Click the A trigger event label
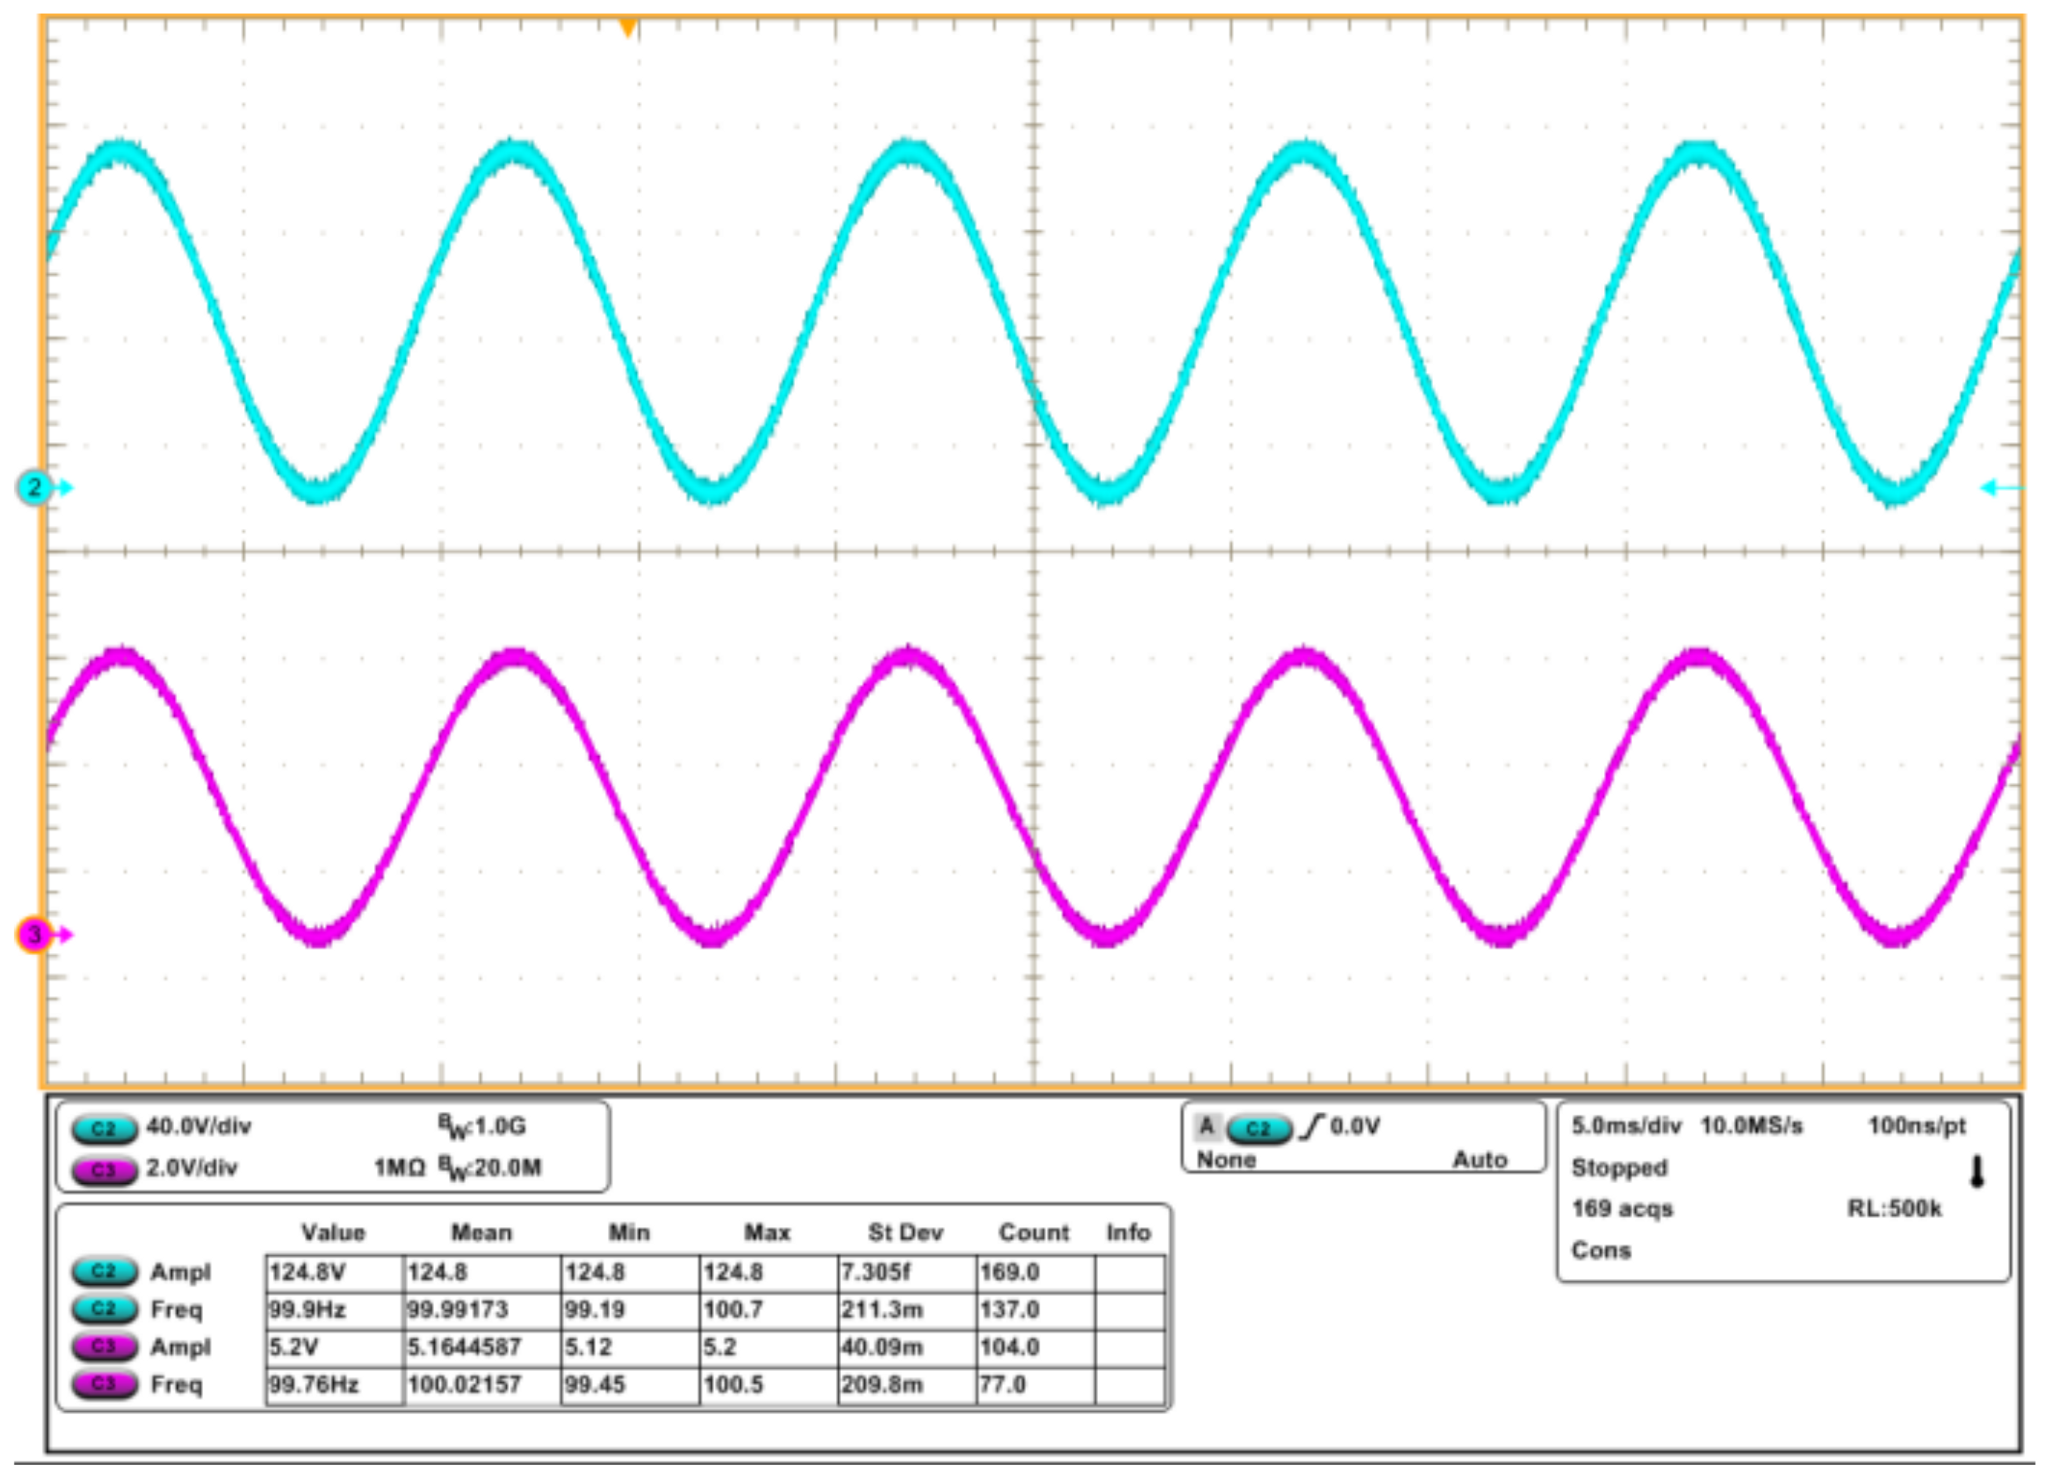The height and width of the screenshot is (1475, 2047). [1207, 1127]
